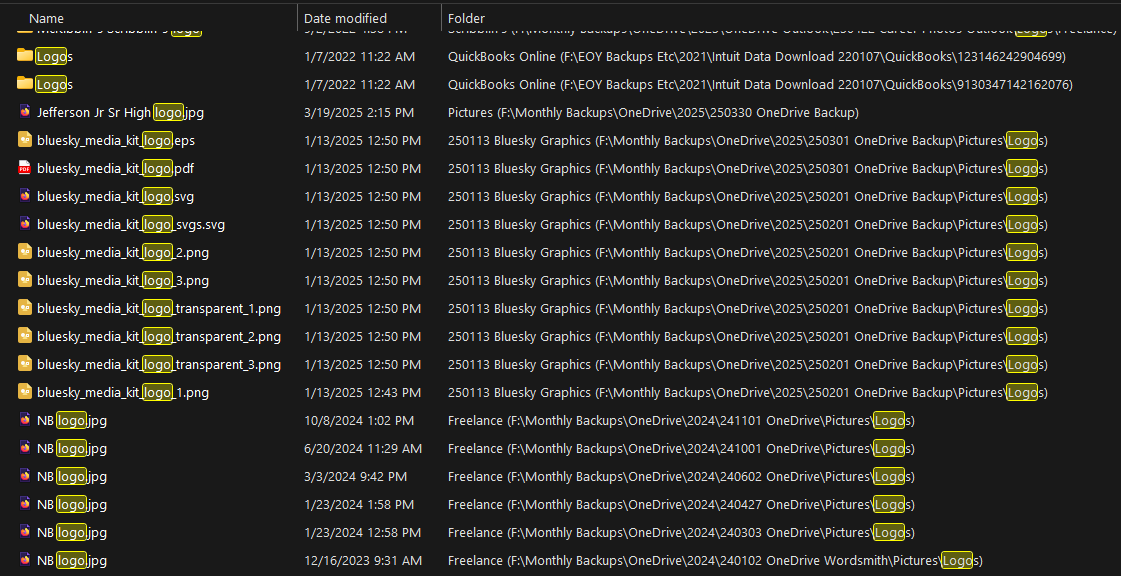1121x576 pixels.
Task: Click the date 1/13/2025 12:43 PM
Action: pos(362,392)
